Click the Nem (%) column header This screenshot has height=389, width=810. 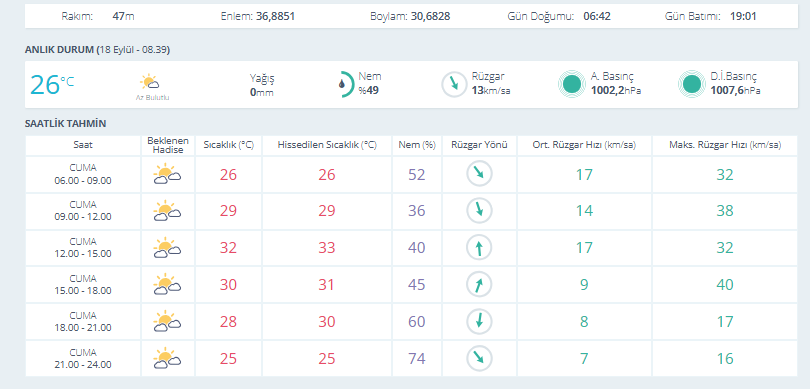click(x=417, y=145)
